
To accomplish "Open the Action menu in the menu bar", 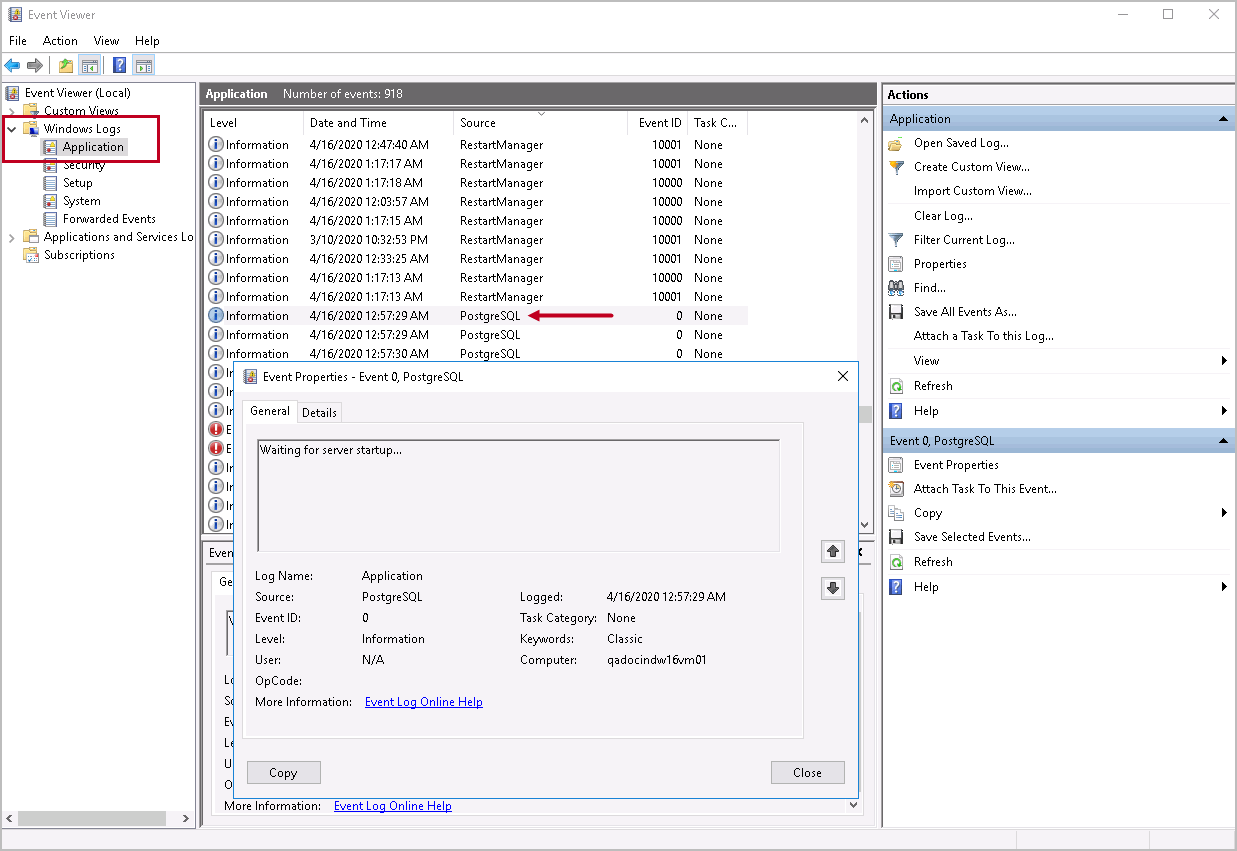I will (x=60, y=40).
